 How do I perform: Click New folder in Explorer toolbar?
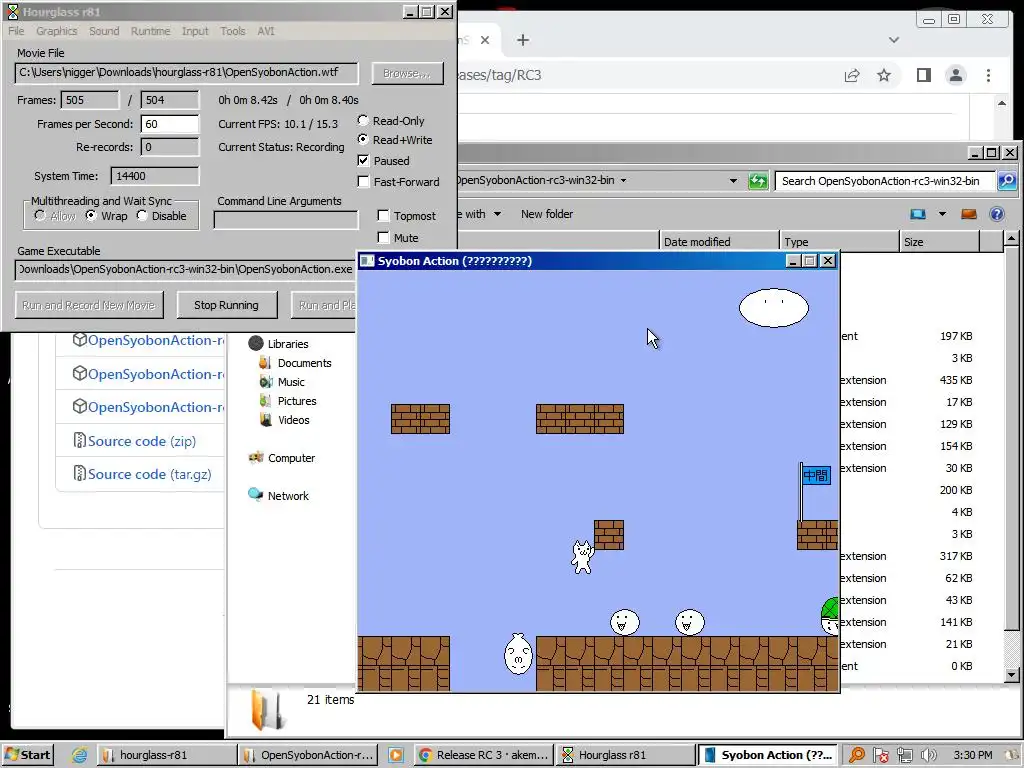547,214
